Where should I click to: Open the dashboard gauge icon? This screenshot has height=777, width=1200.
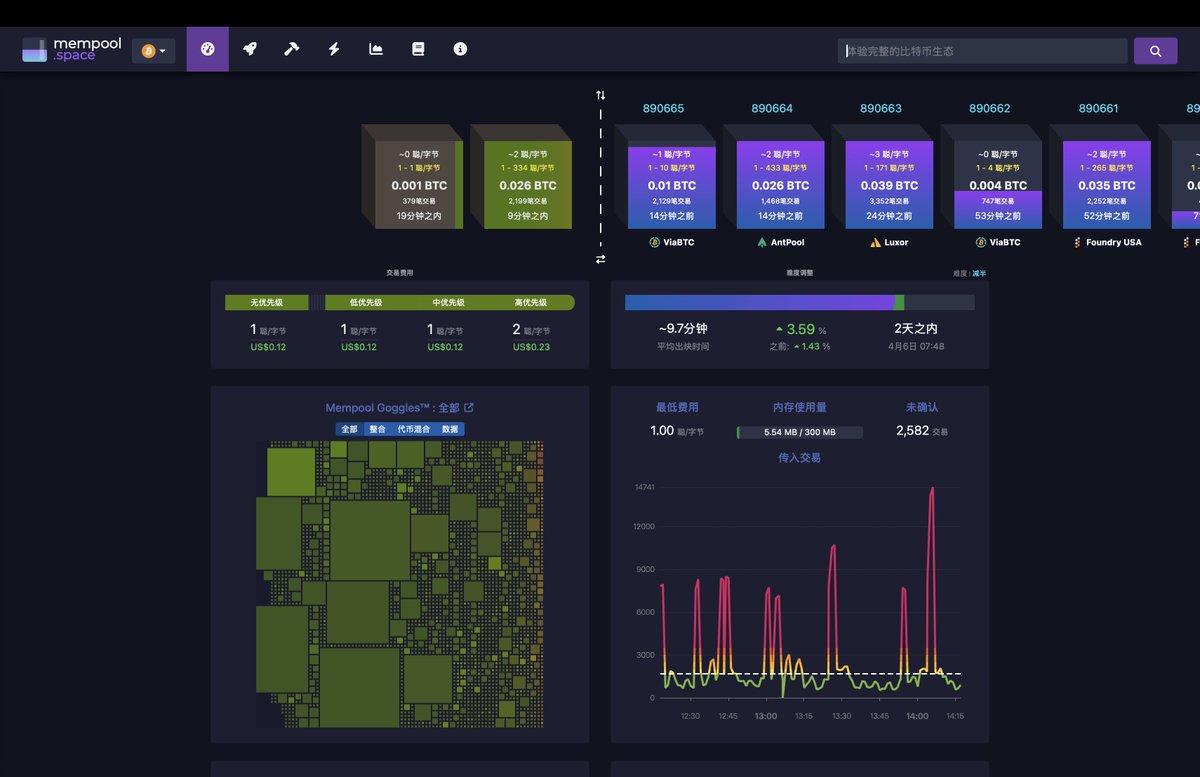[208, 49]
